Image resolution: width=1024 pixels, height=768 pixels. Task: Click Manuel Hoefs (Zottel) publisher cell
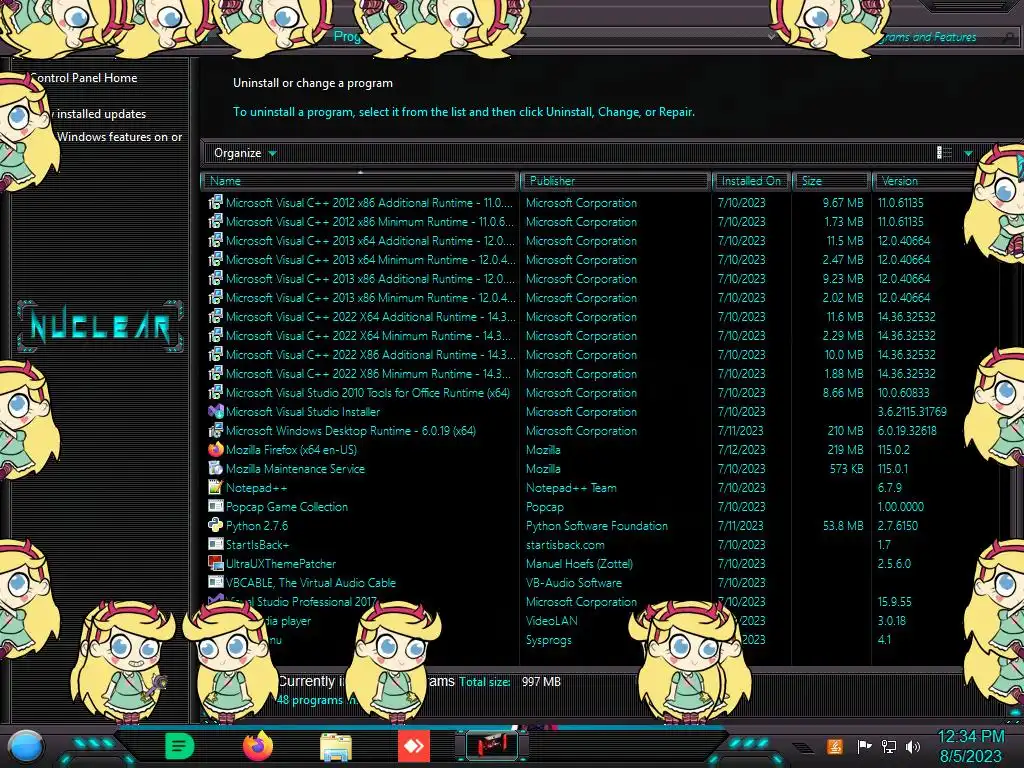(579, 563)
